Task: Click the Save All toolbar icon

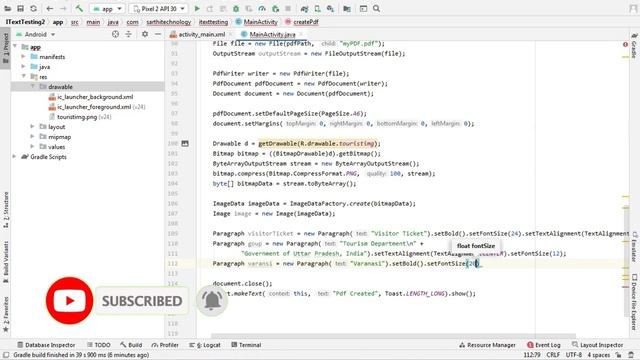Action: (x=20, y=9)
